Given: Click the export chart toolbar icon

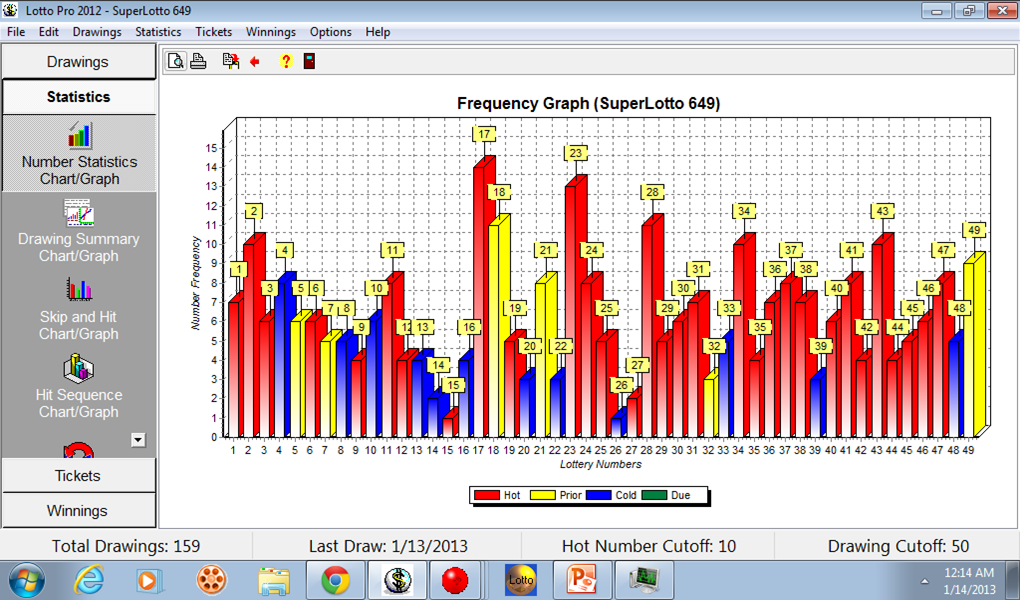Looking at the screenshot, I should [x=230, y=61].
